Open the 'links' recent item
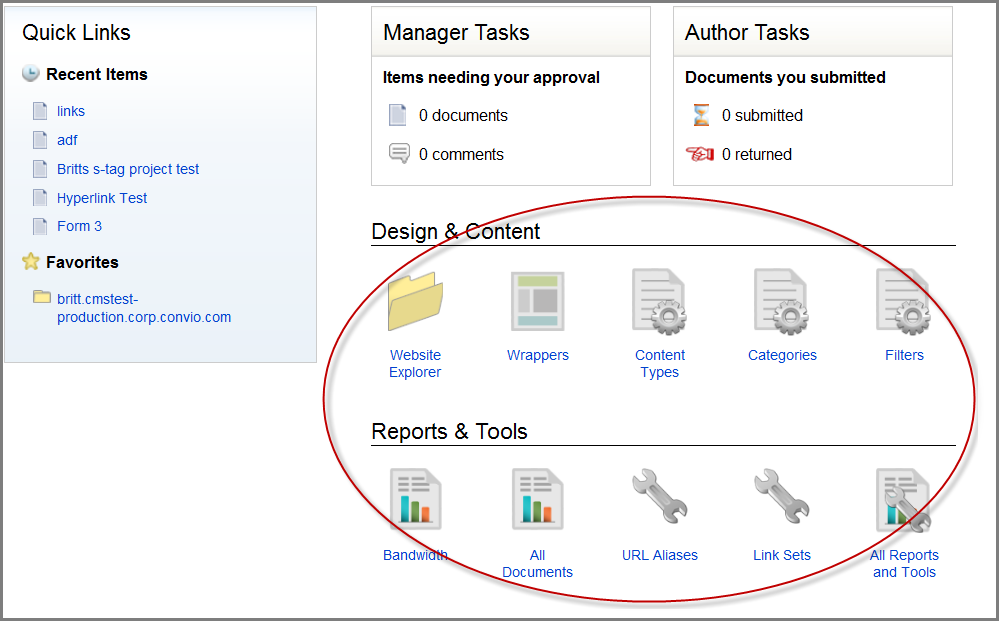This screenshot has height=621, width=999. point(71,111)
